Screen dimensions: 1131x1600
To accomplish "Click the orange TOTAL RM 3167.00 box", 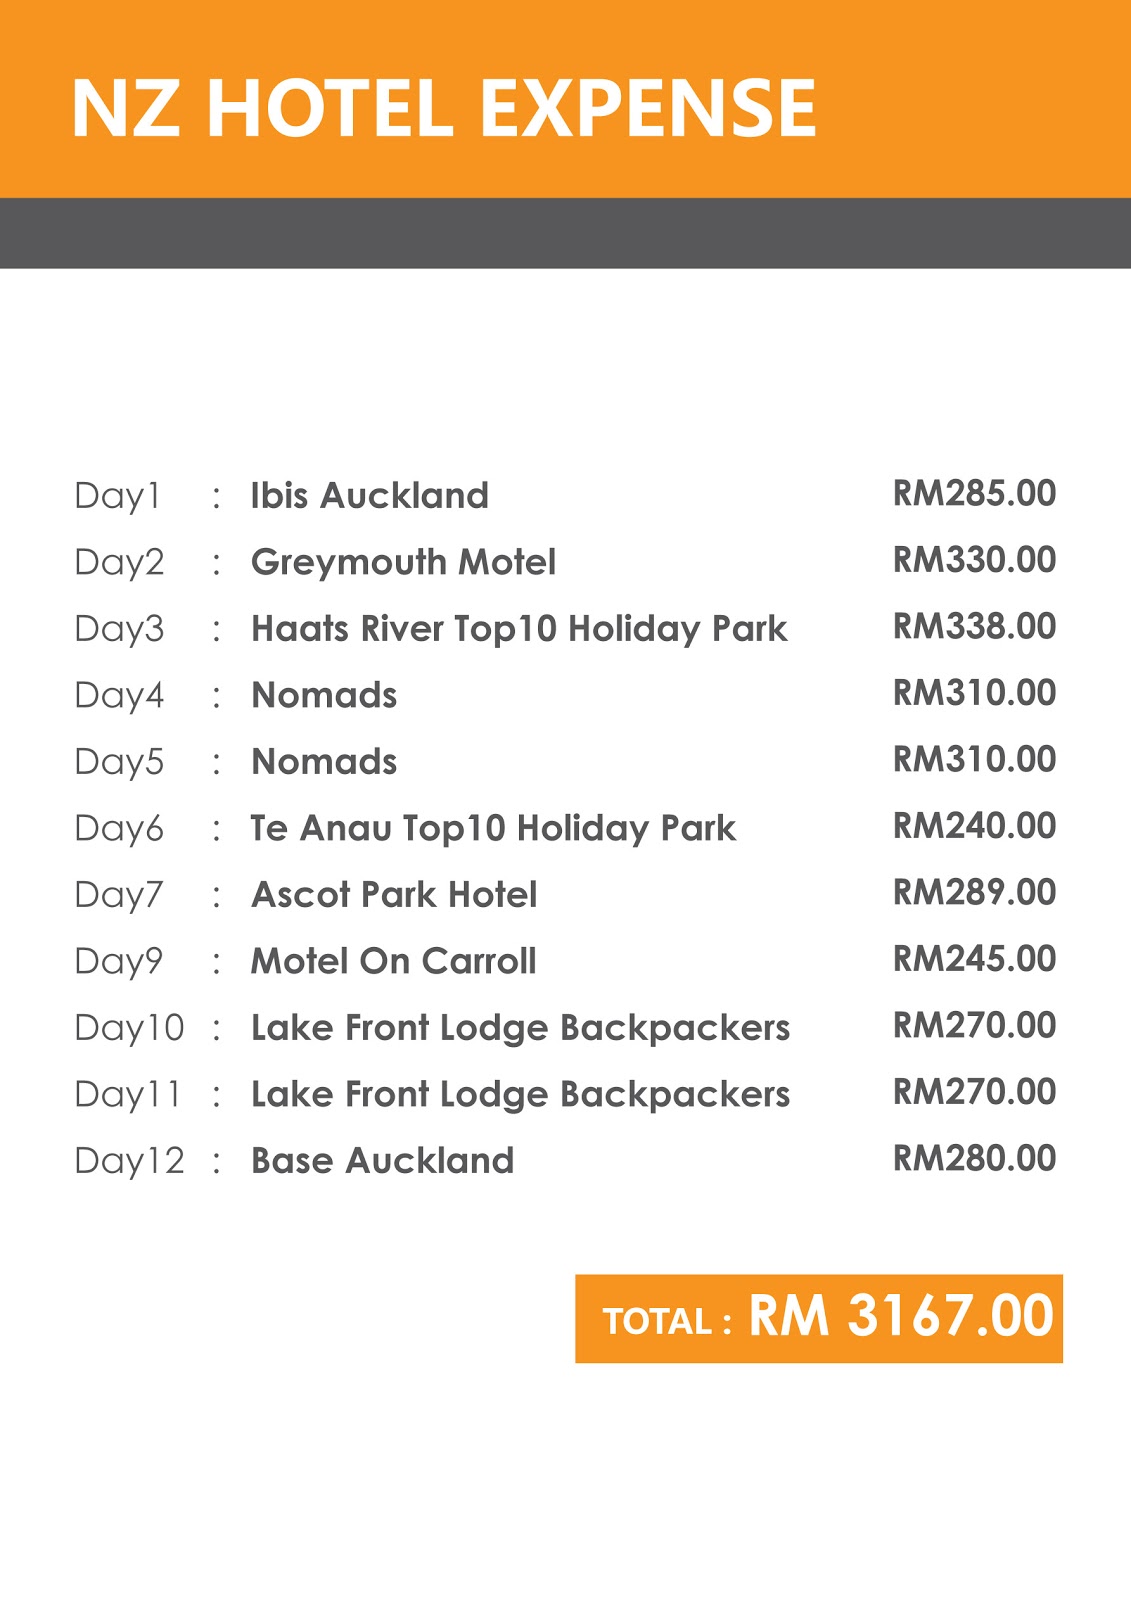I will click(819, 1318).
